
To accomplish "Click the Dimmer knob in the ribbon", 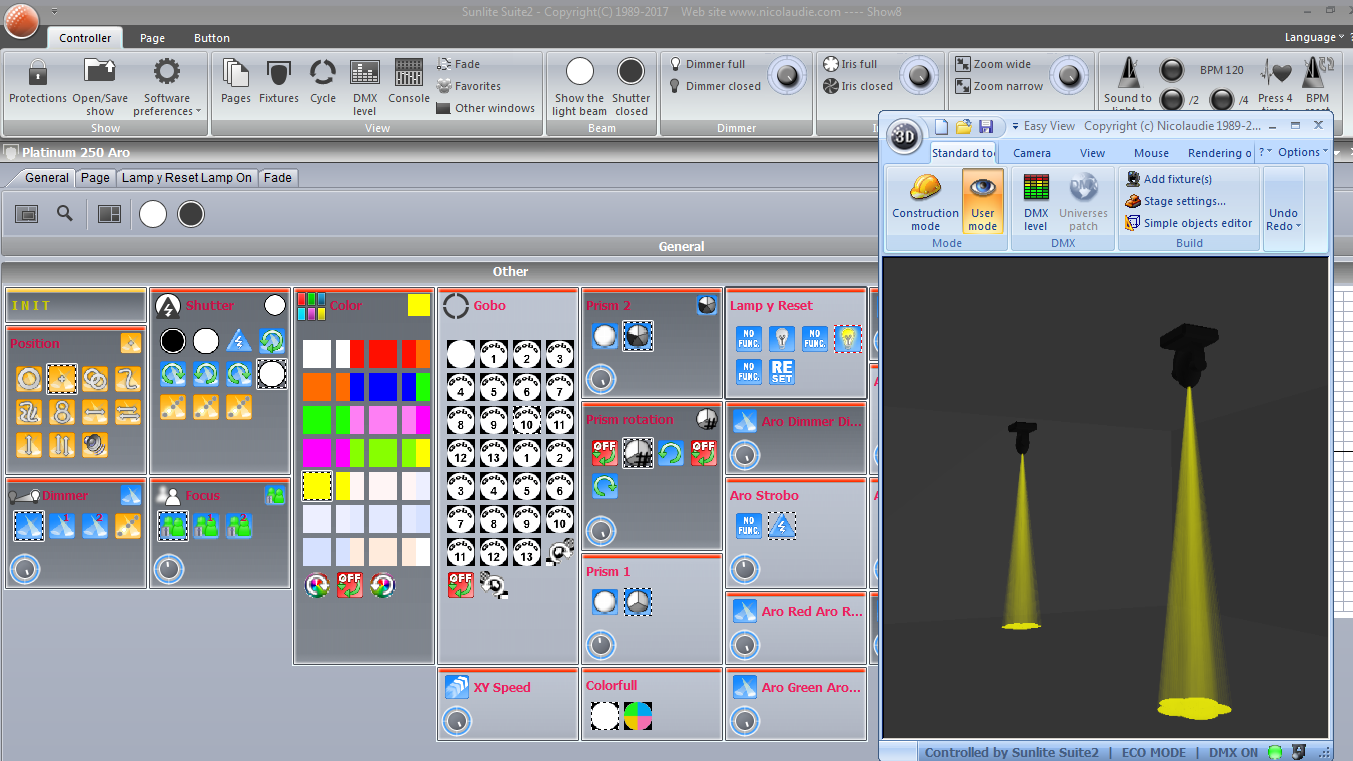I will (788, 75).
